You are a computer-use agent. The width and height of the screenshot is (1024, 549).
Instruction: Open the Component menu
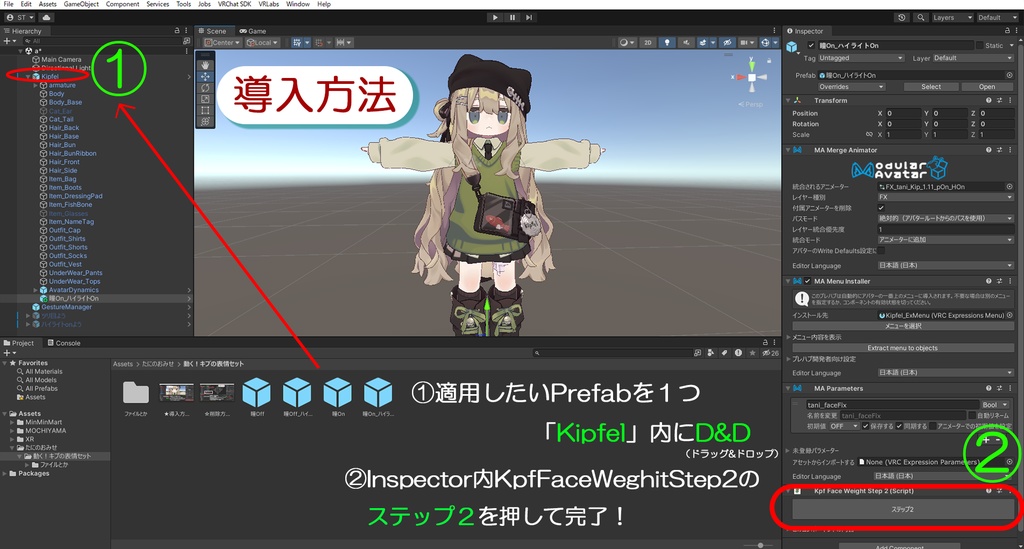click(x=122, y=4)
